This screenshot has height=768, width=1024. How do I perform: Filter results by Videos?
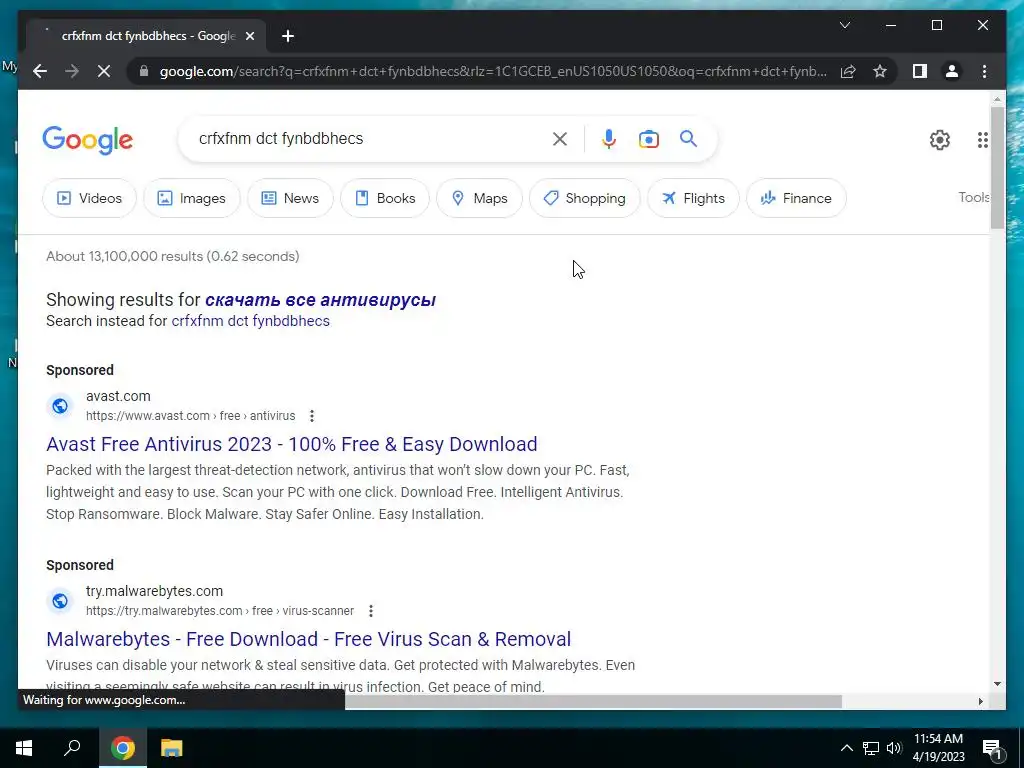click(x=89, y=198)
